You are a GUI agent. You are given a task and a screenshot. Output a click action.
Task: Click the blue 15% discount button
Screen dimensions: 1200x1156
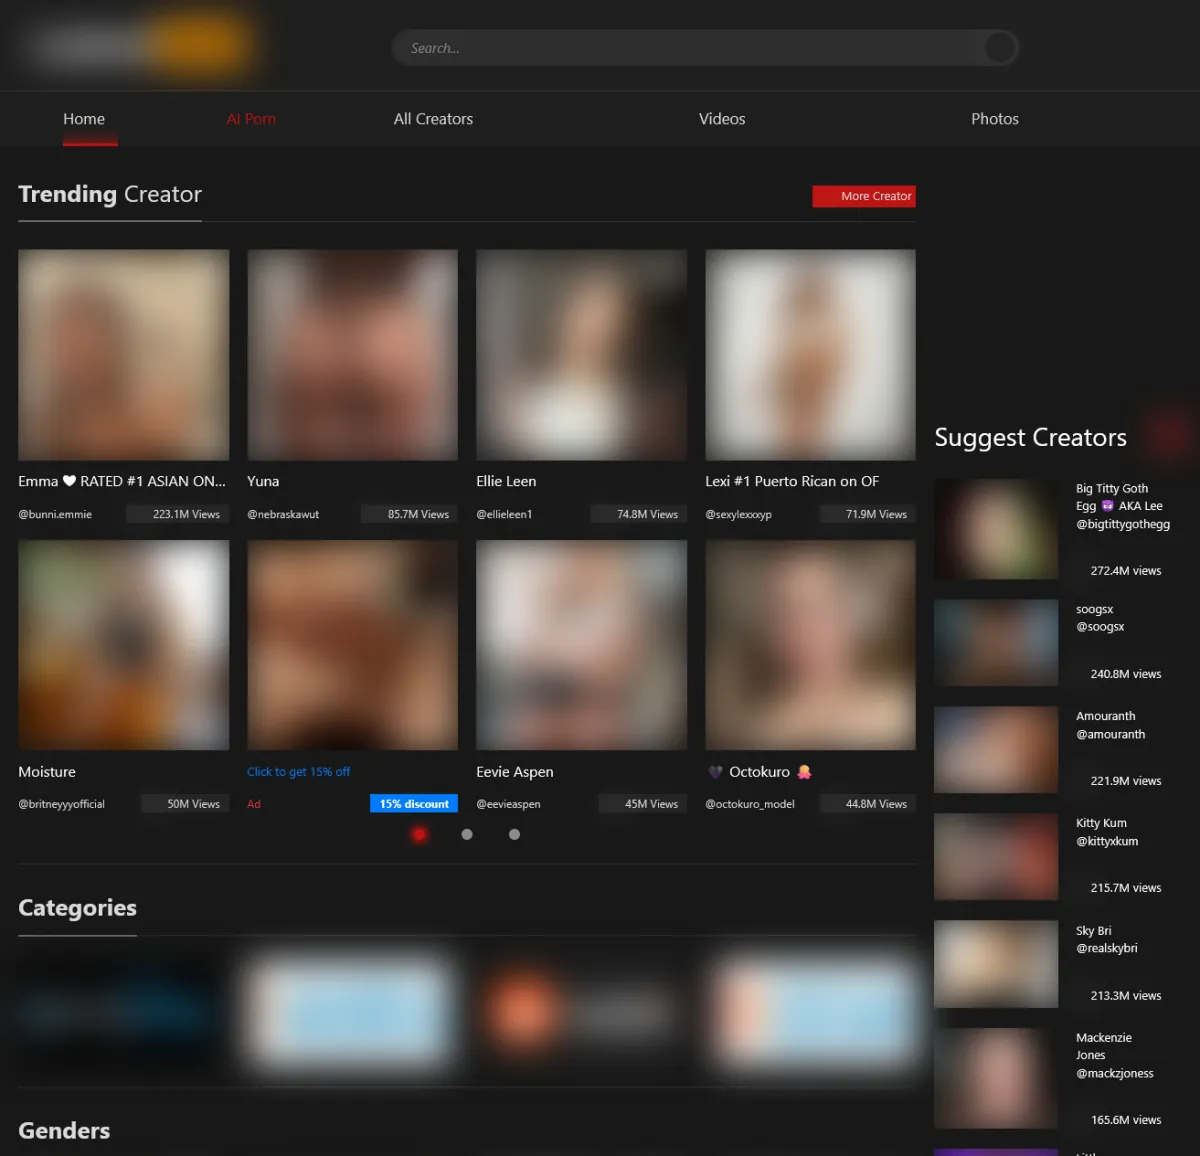pos(414,804)
